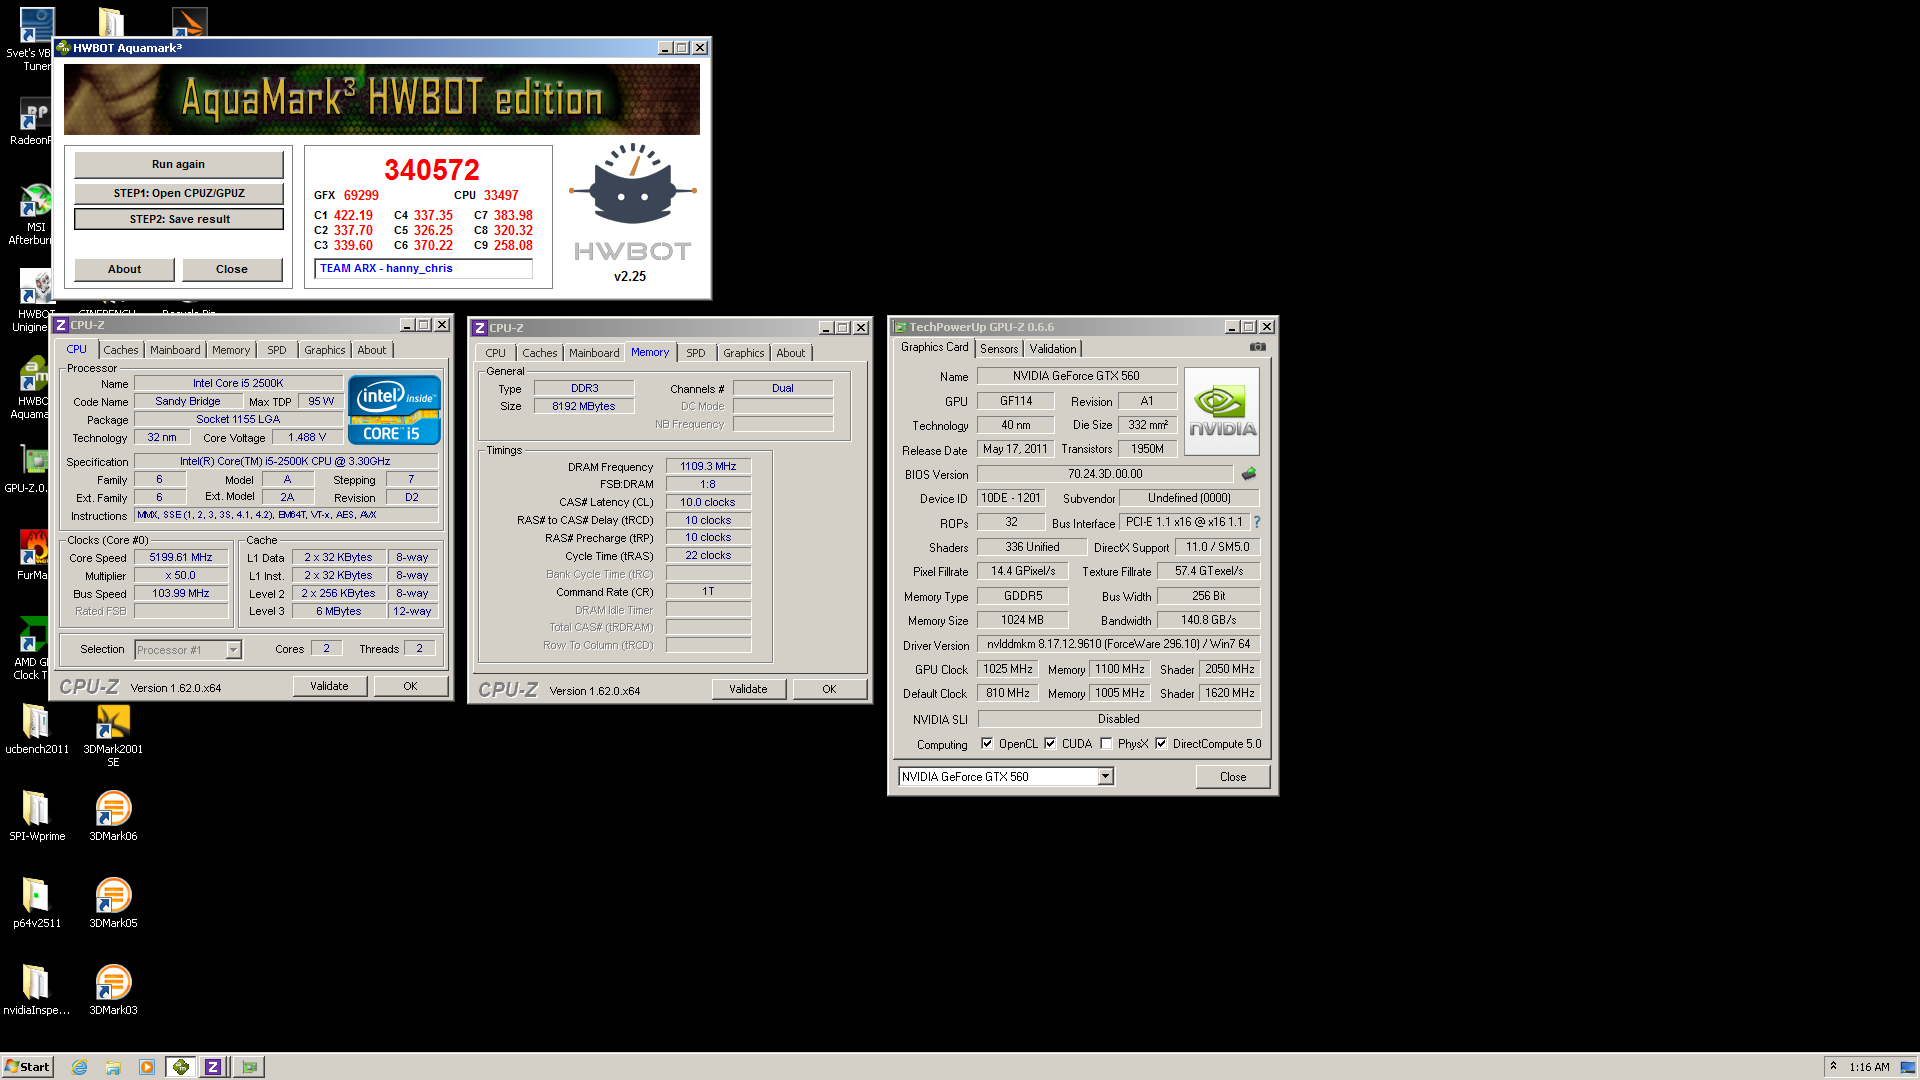Switch to GPU-Z taskbar button
This screenshot has height=1080, width=1920.
pyautogui.click(x=249, y=1067)
